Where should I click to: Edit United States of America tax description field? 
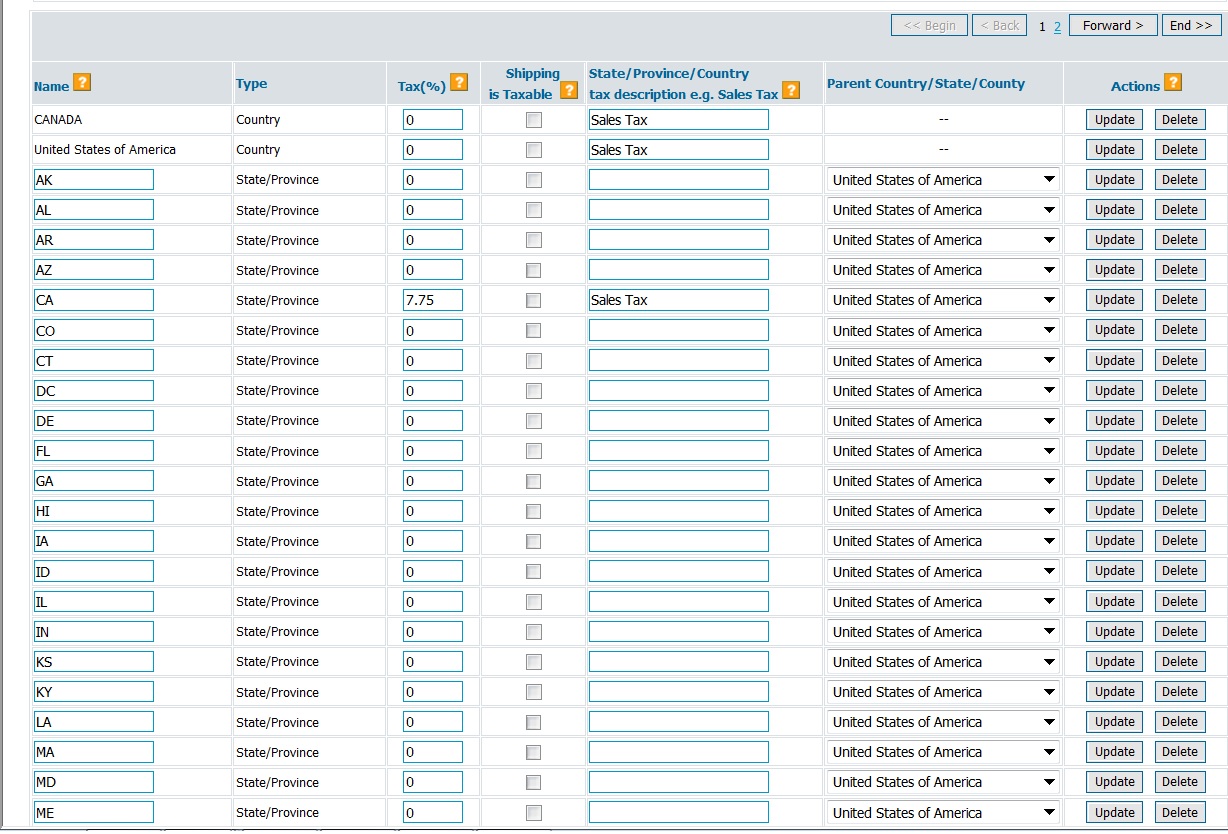[x=679, y=150]
